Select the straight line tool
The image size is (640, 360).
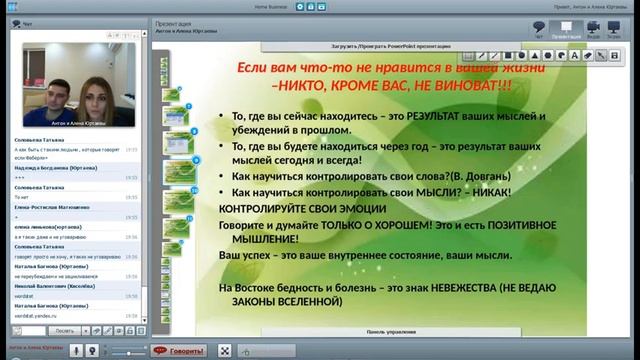coord(495,56)
